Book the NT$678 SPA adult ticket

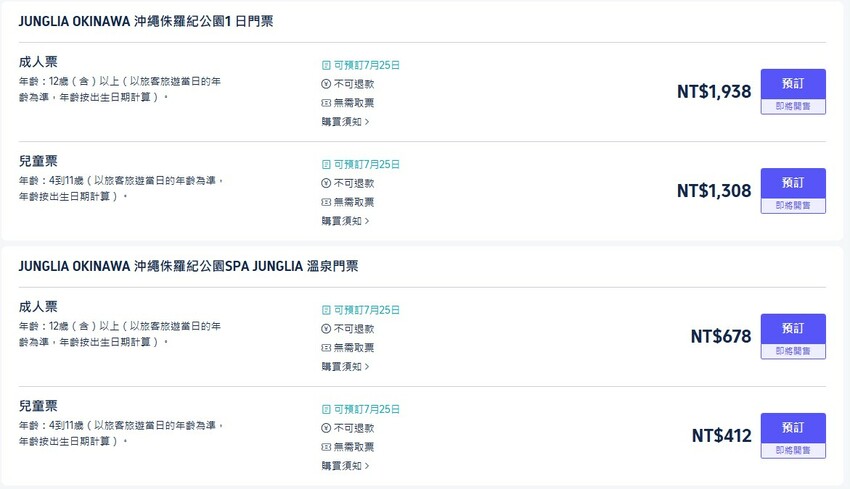coord(792,329)
